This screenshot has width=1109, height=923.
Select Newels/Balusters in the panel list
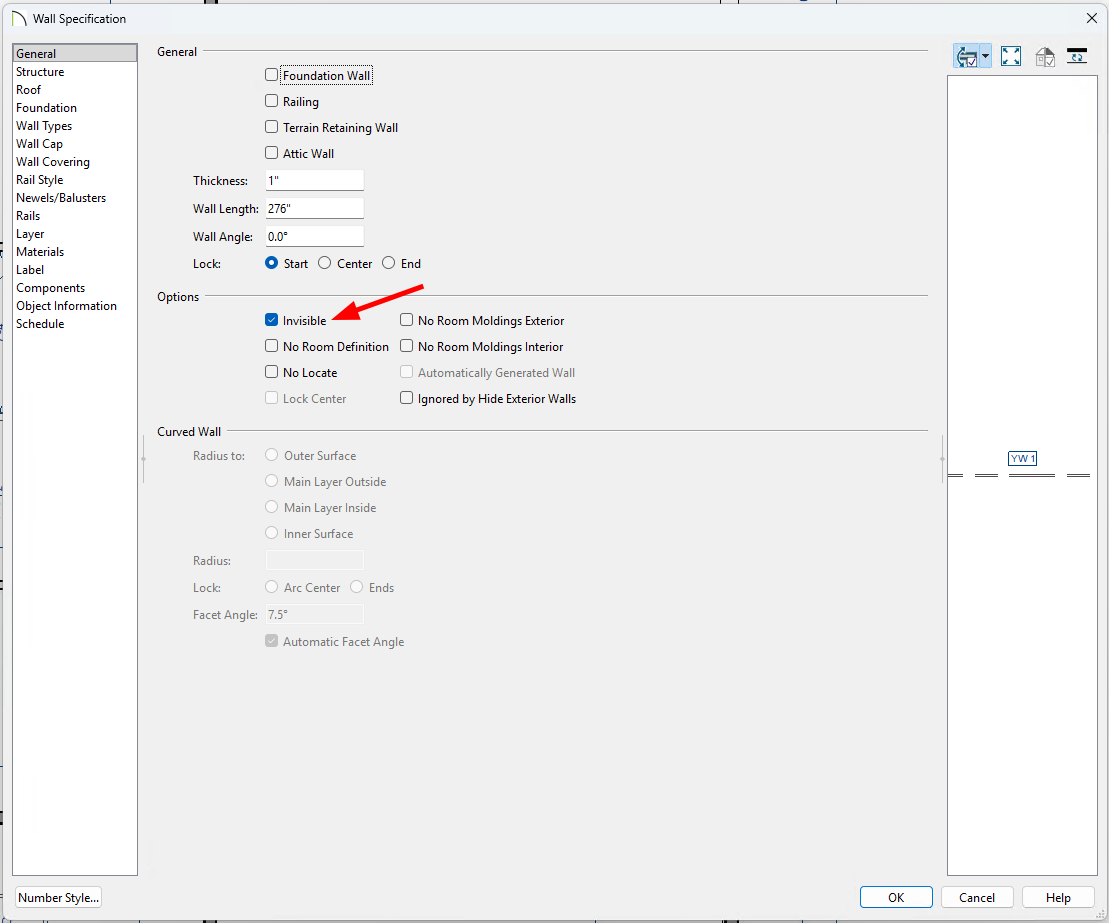pos(61,198)
